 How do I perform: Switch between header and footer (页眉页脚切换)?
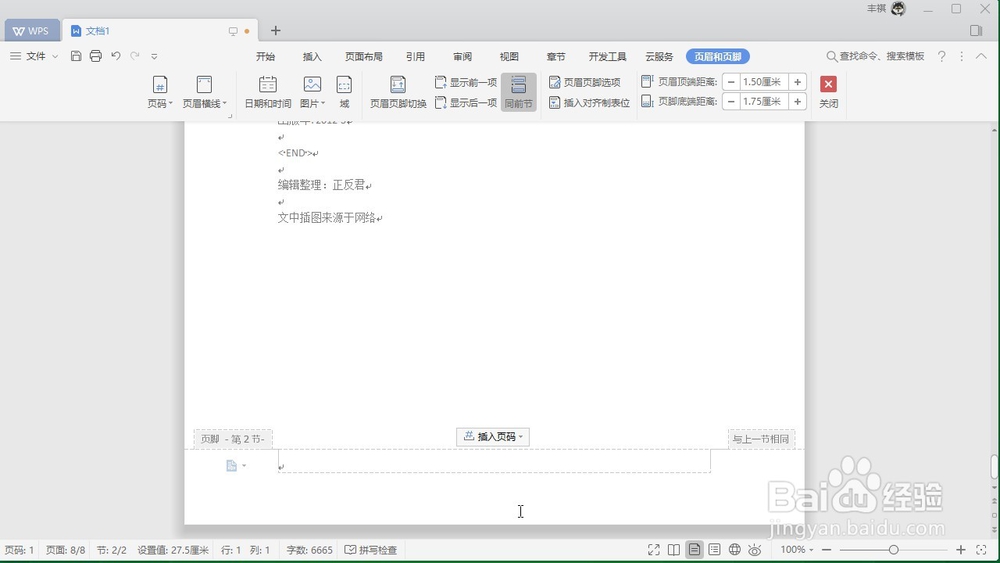click(x=398, y=92)
